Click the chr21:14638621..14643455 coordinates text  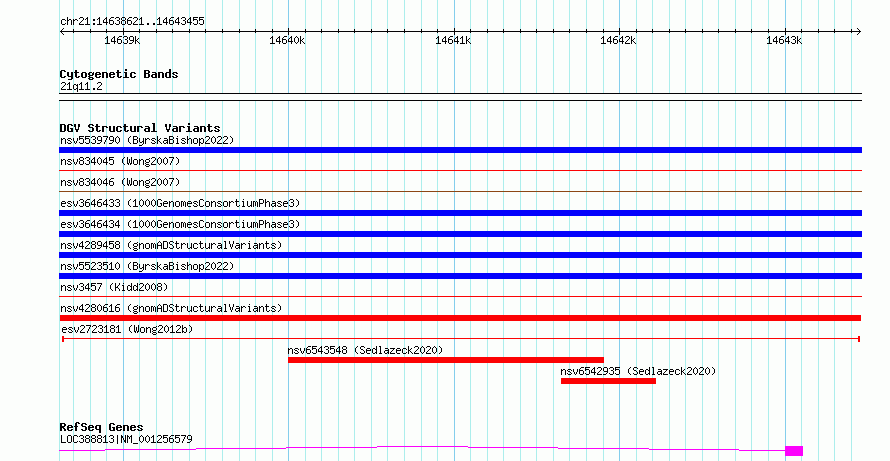tap(132, 22)
